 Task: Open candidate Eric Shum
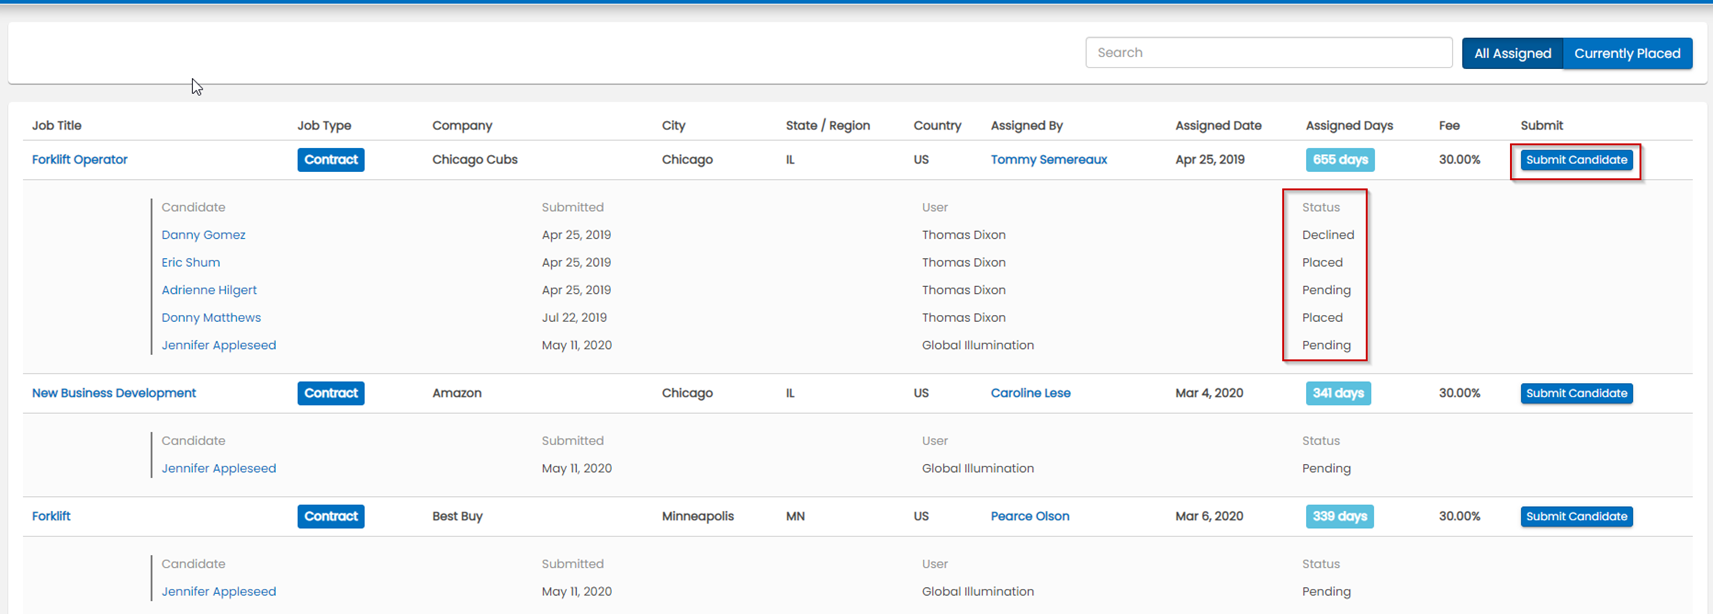coord(190,263)
